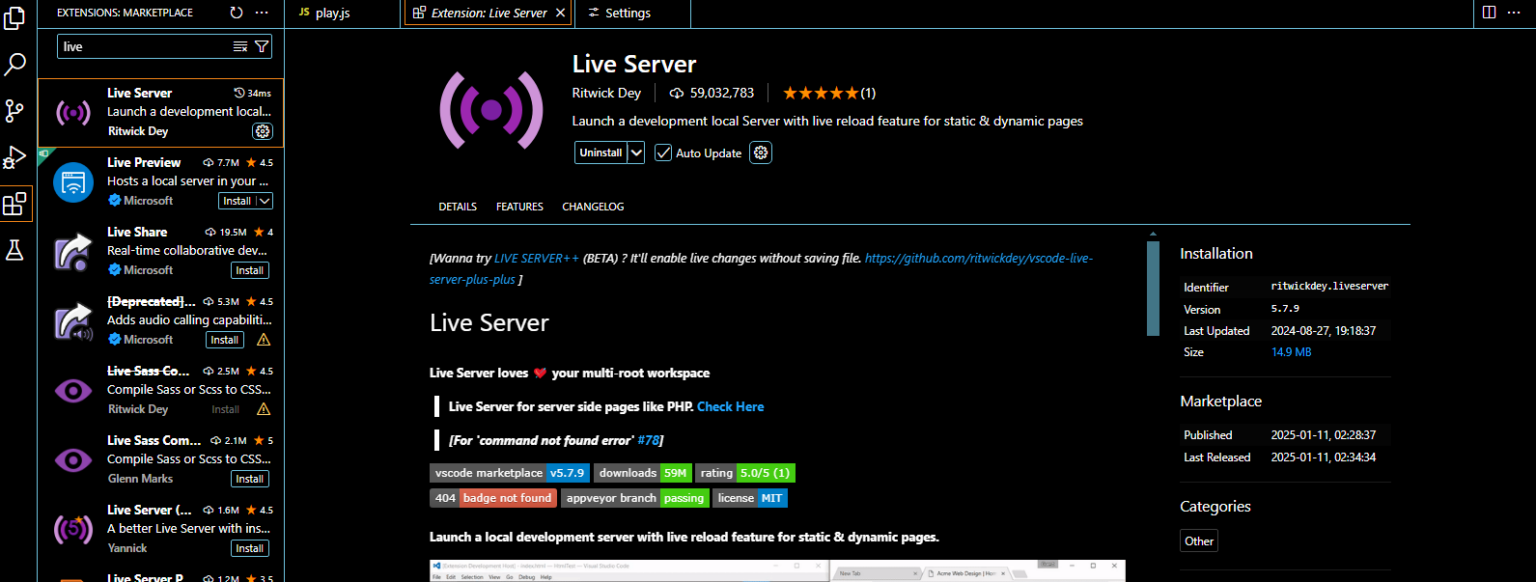Refresh the extensions list
The image size is (1536, 582).
point(236,12)
